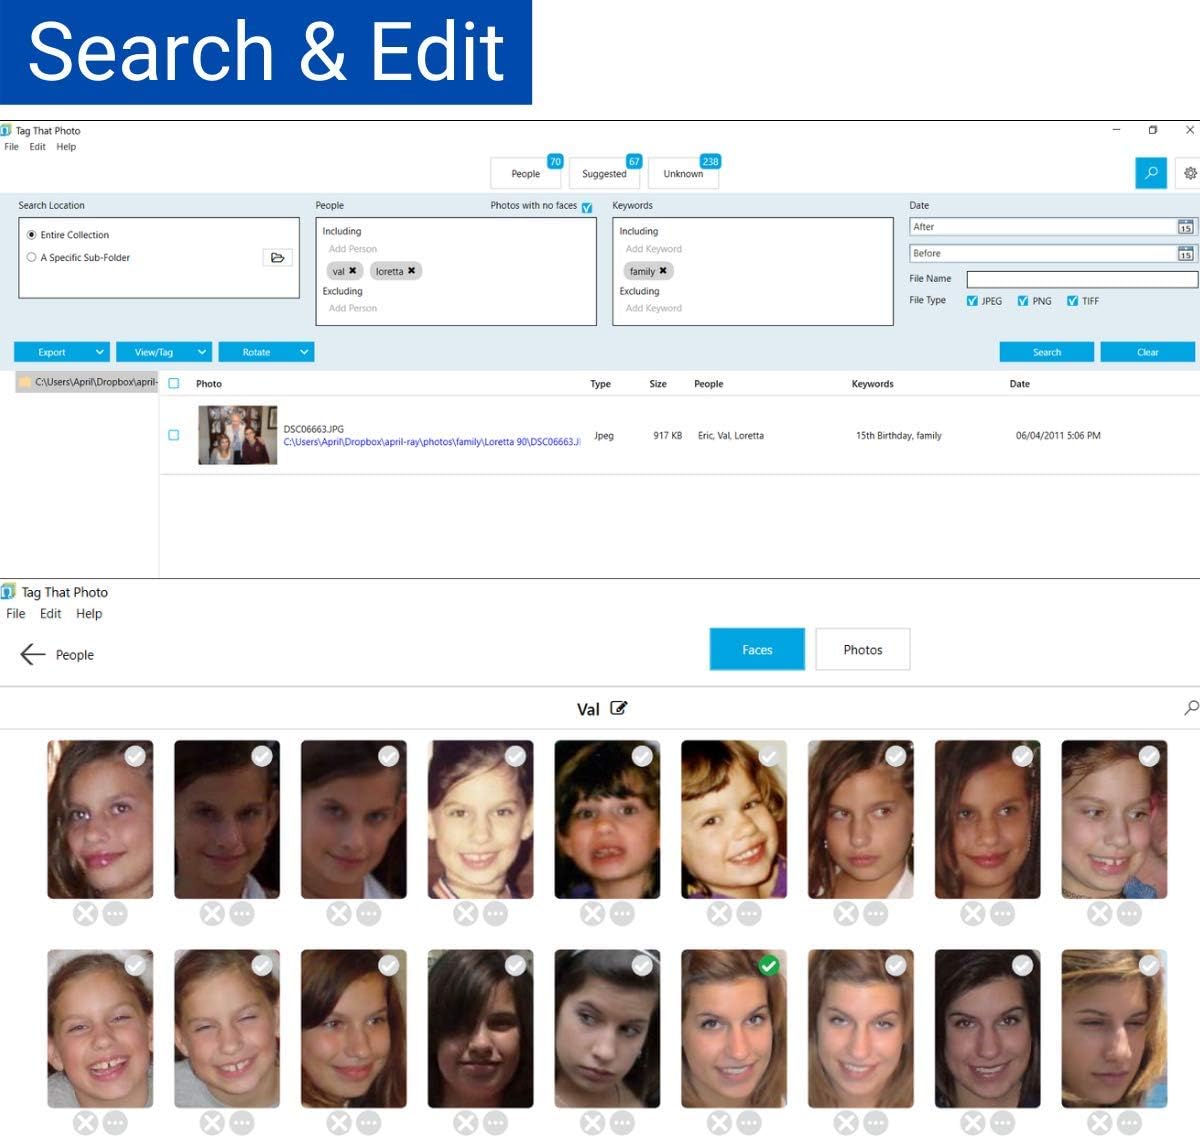Image resolution: width=1200 pixels, height=1138 pixels.
Task: Toggle the Photos with no faces checkbox
Action: coord(587,207)
